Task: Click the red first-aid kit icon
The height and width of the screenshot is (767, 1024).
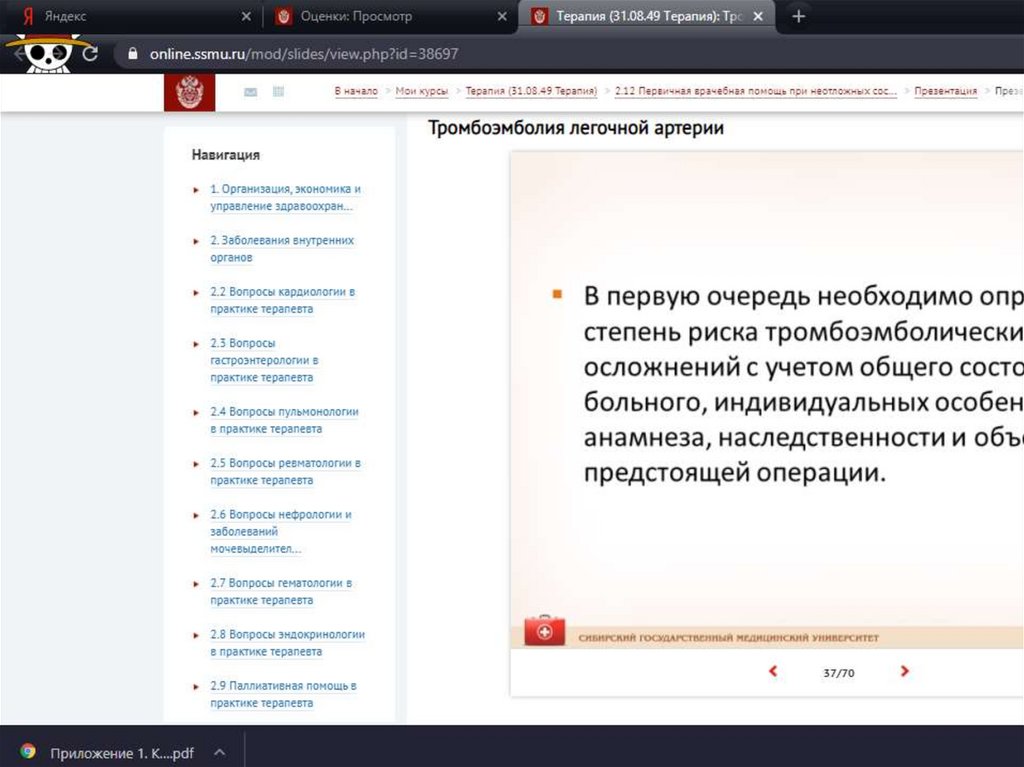Action: (545, 631)
